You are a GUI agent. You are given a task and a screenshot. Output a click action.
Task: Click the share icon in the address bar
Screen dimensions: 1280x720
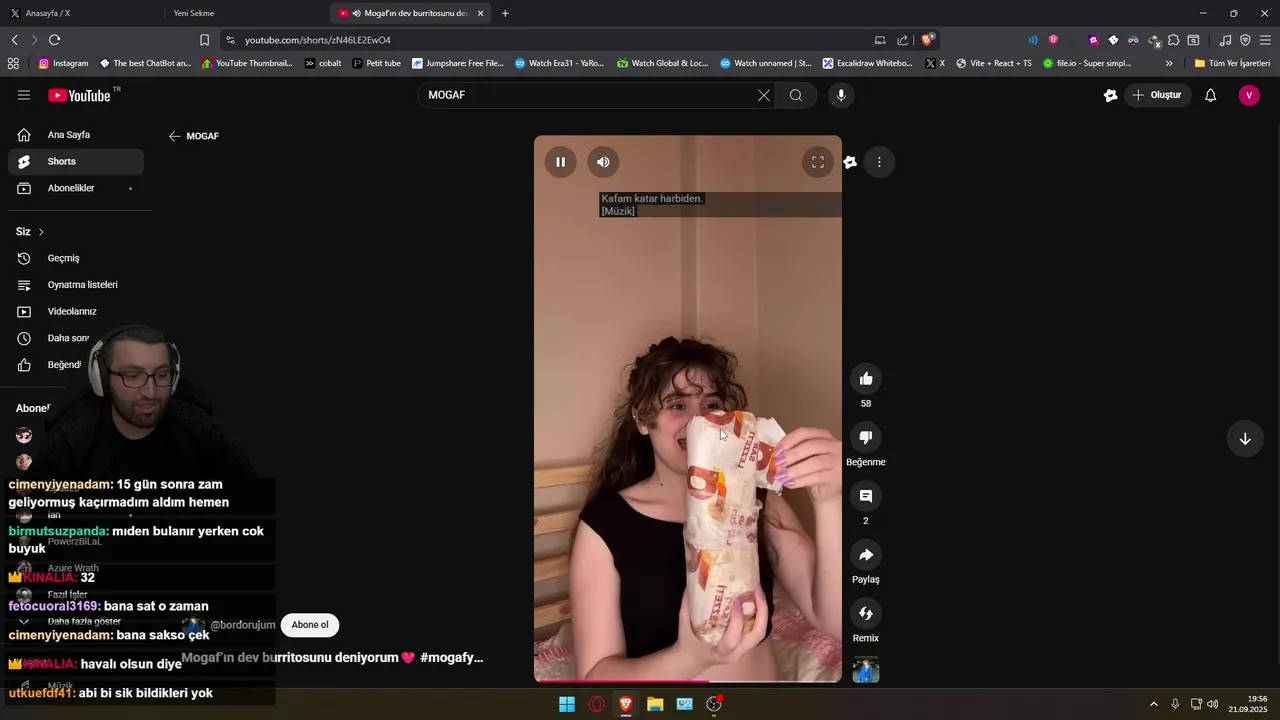pos(903,40)
